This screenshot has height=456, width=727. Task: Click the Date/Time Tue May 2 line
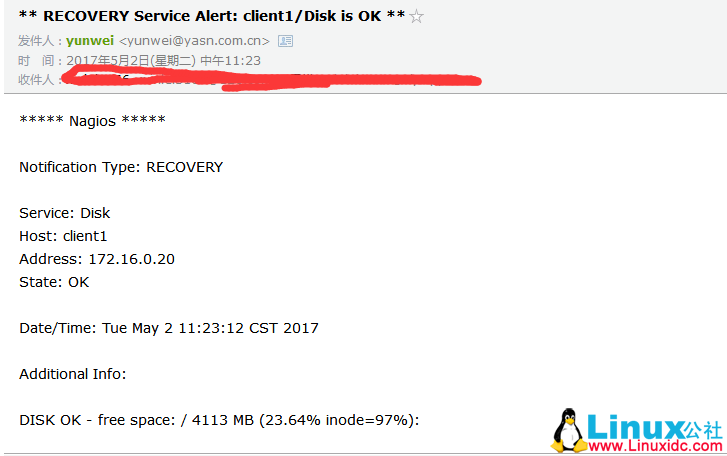click(169, 328)
